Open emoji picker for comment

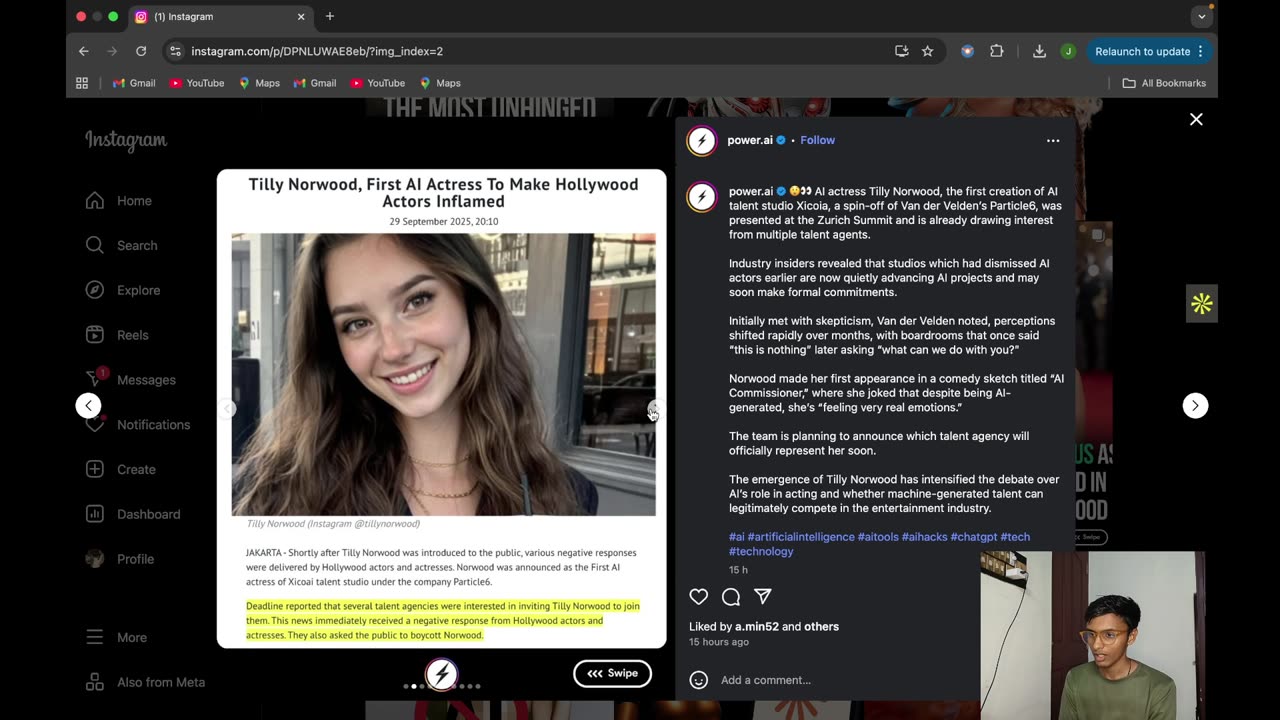699,680
